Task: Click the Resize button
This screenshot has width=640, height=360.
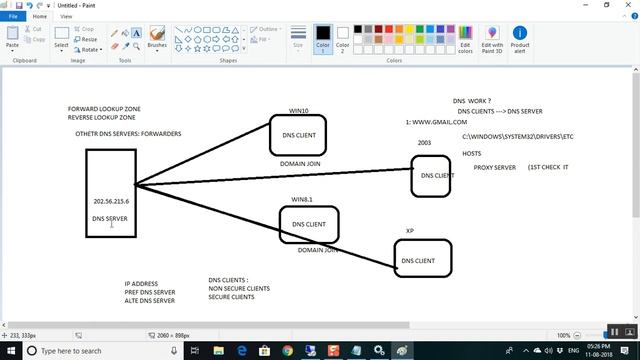Action: pos(86,39)
